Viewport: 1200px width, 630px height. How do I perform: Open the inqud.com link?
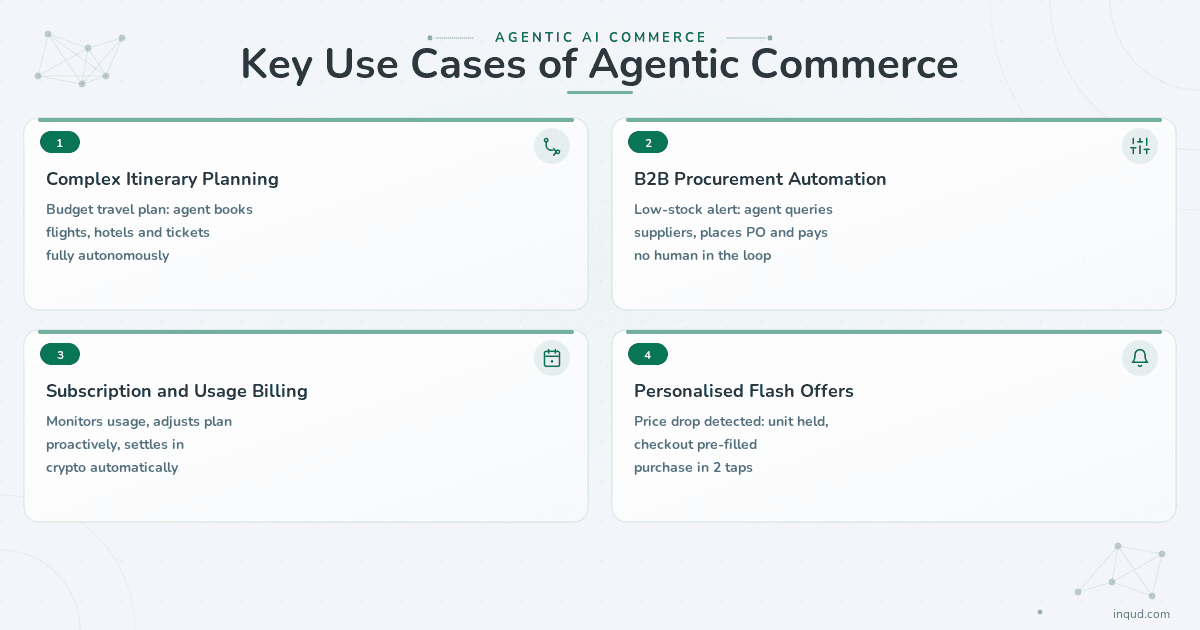click(x=1141, y=614)
